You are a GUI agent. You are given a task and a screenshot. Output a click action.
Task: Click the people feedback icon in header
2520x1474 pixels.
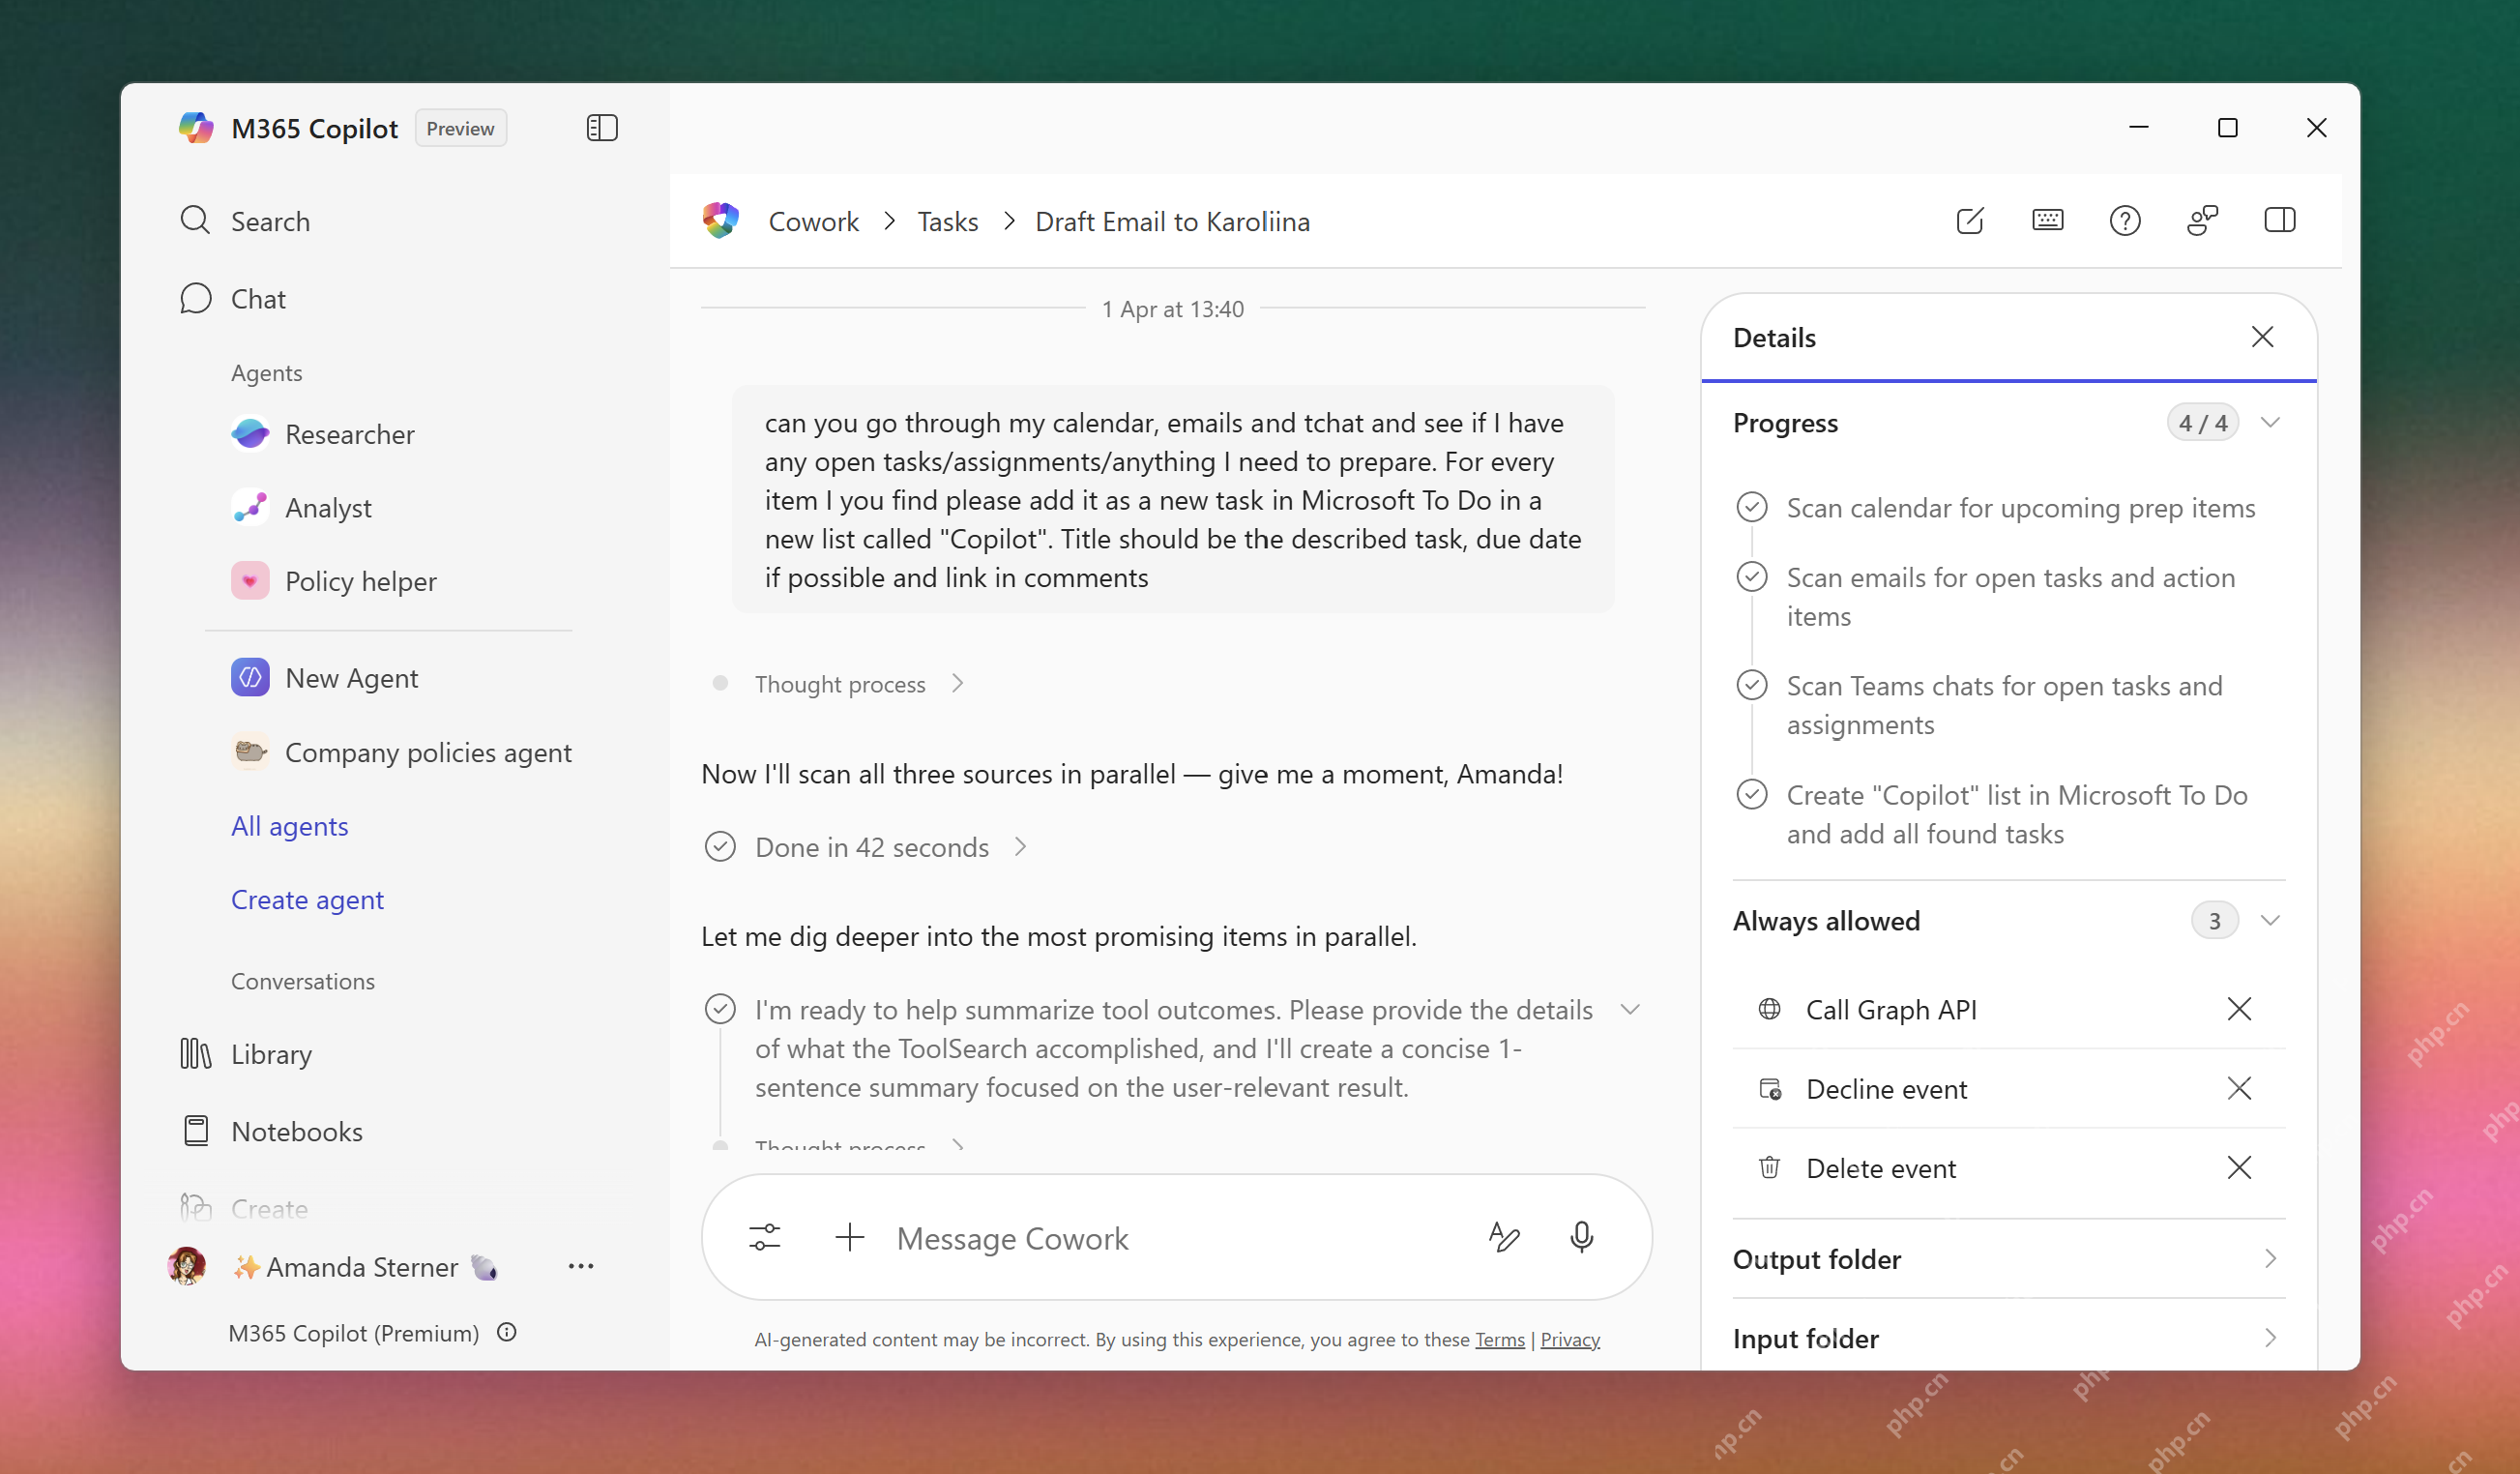pyautogui.click(x=2202, y=221)
